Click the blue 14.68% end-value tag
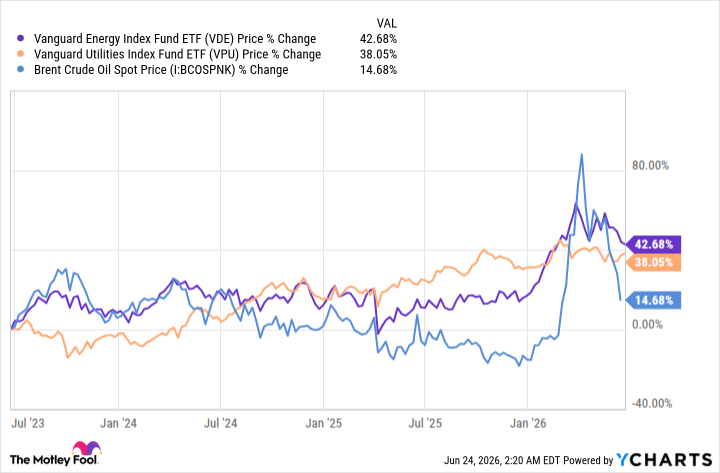The height and width of the screenshot is (473, 720). pos(653,300)
